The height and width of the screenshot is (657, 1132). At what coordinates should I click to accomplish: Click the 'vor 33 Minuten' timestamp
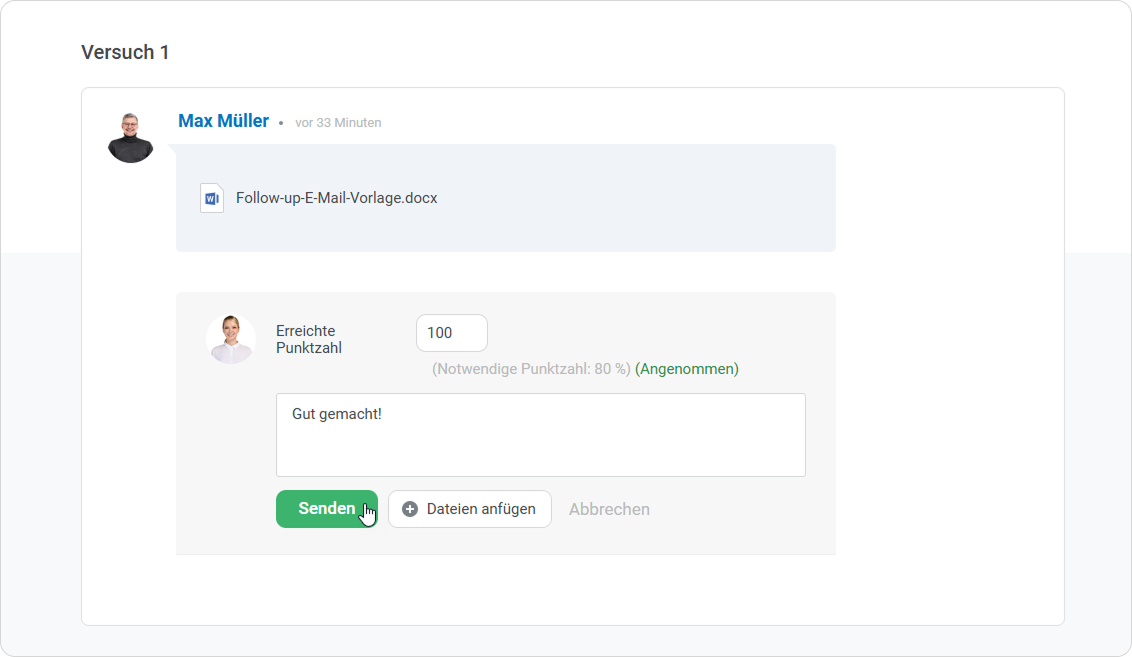pyautogui.click(x=338, y=123)
